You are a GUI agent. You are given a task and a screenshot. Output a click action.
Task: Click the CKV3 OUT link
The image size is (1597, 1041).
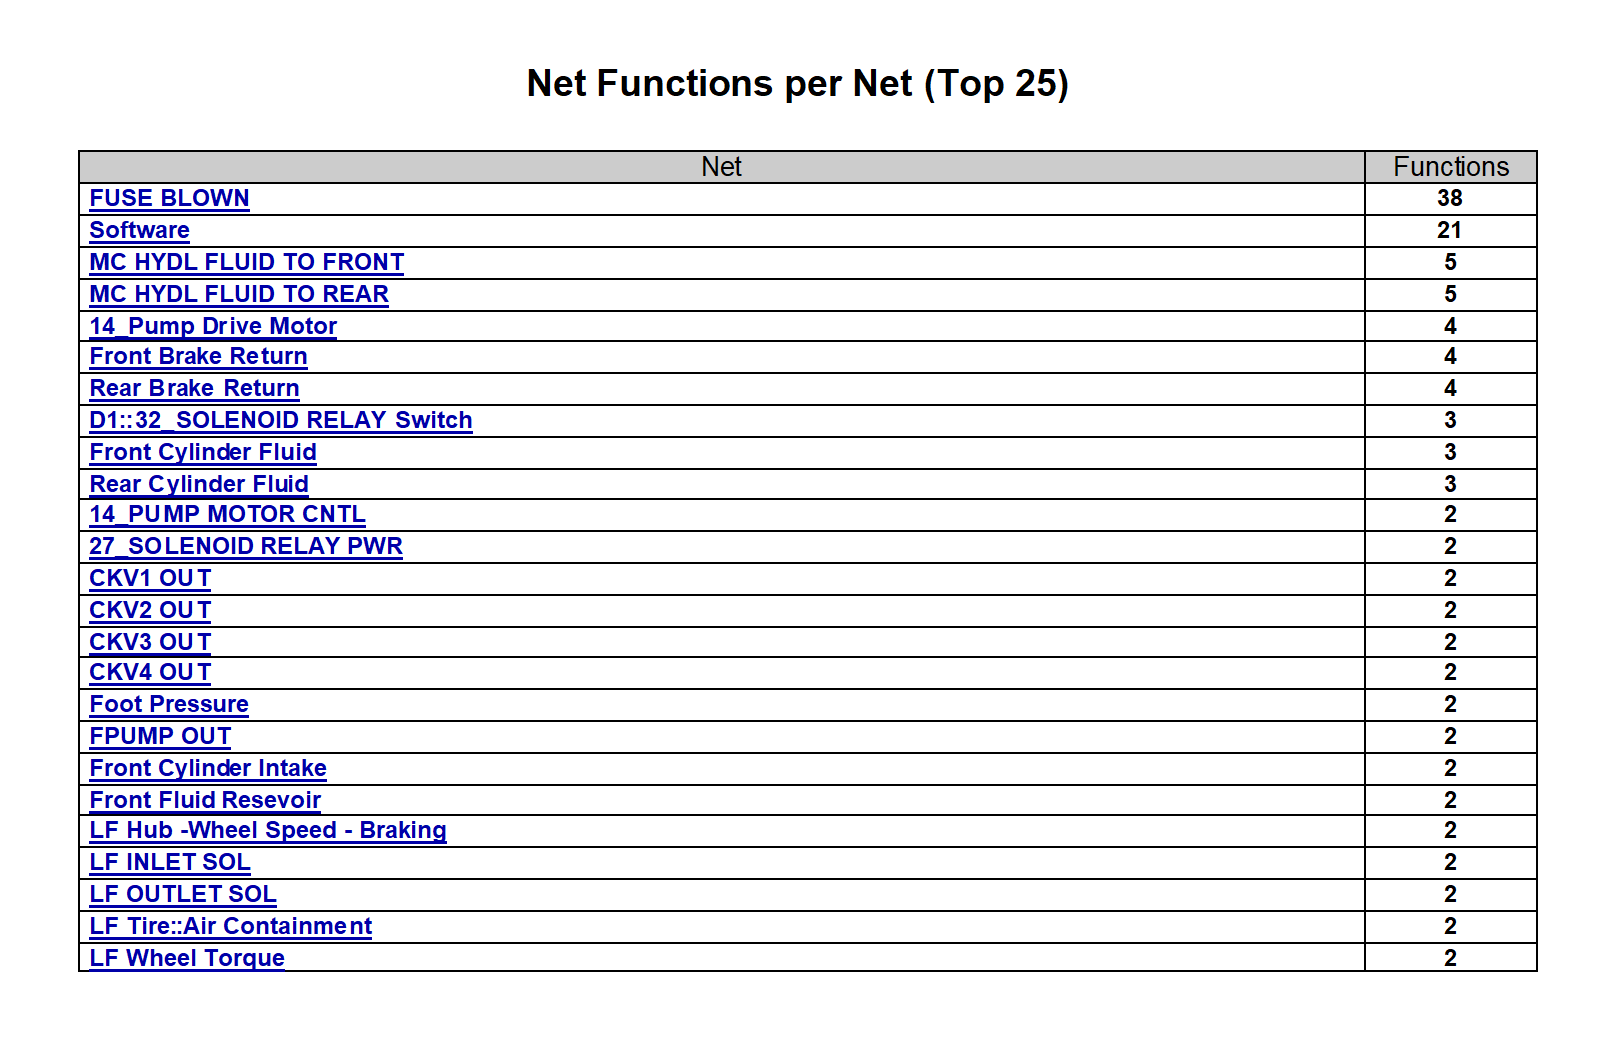coord(150,642)
